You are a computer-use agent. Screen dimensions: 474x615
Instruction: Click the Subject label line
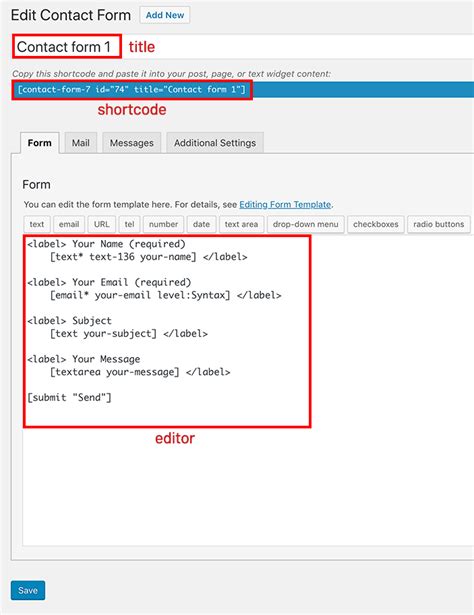pyautogui.click(x=69, y=321)
